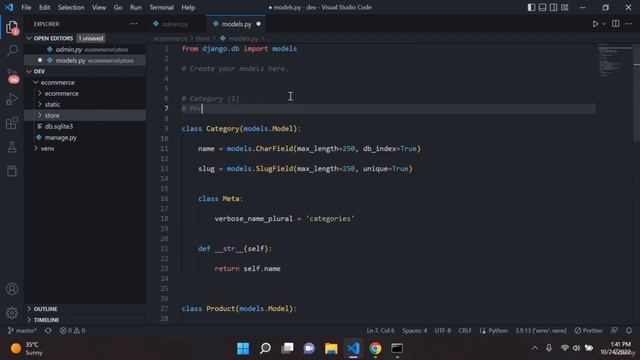Change encoding via UTF-8

pos(443,331)
